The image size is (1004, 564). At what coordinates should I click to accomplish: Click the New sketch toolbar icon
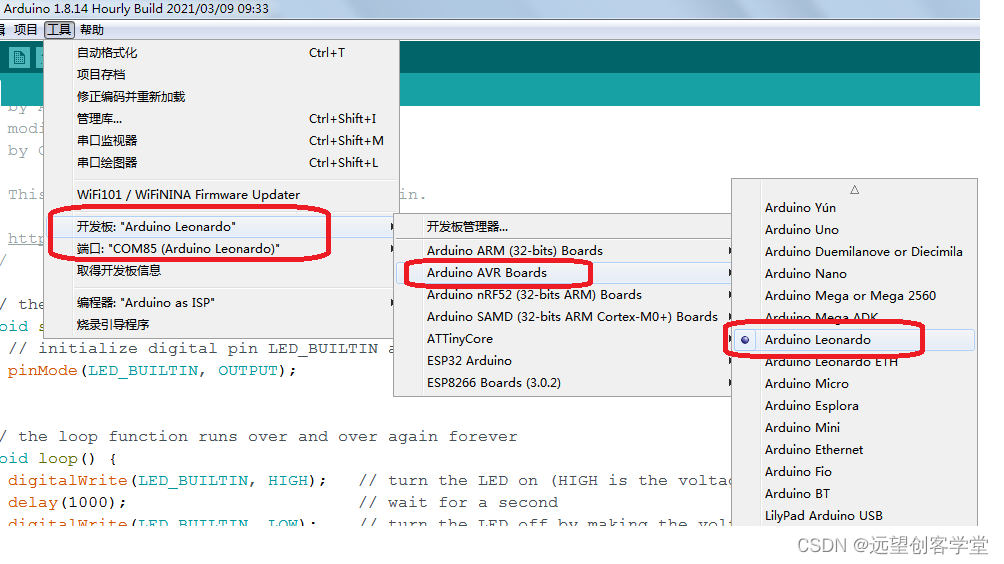[19, 59]
